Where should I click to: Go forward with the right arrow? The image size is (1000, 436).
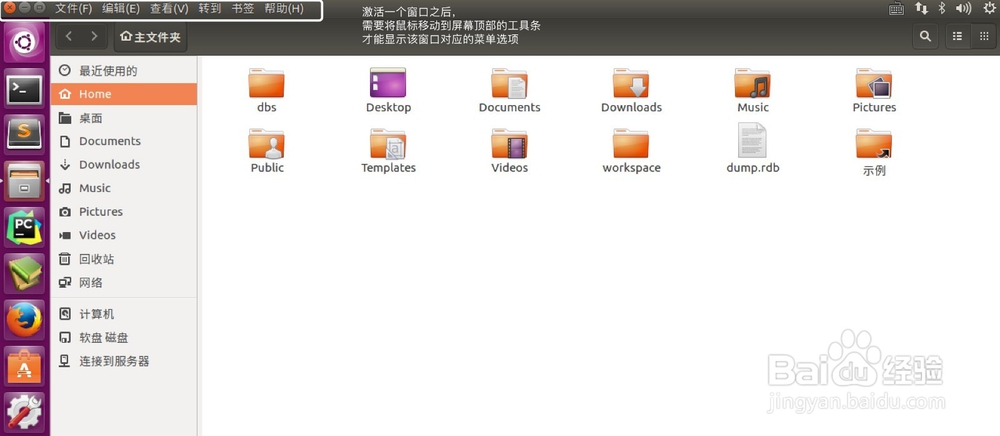click(x=94, y=37)
